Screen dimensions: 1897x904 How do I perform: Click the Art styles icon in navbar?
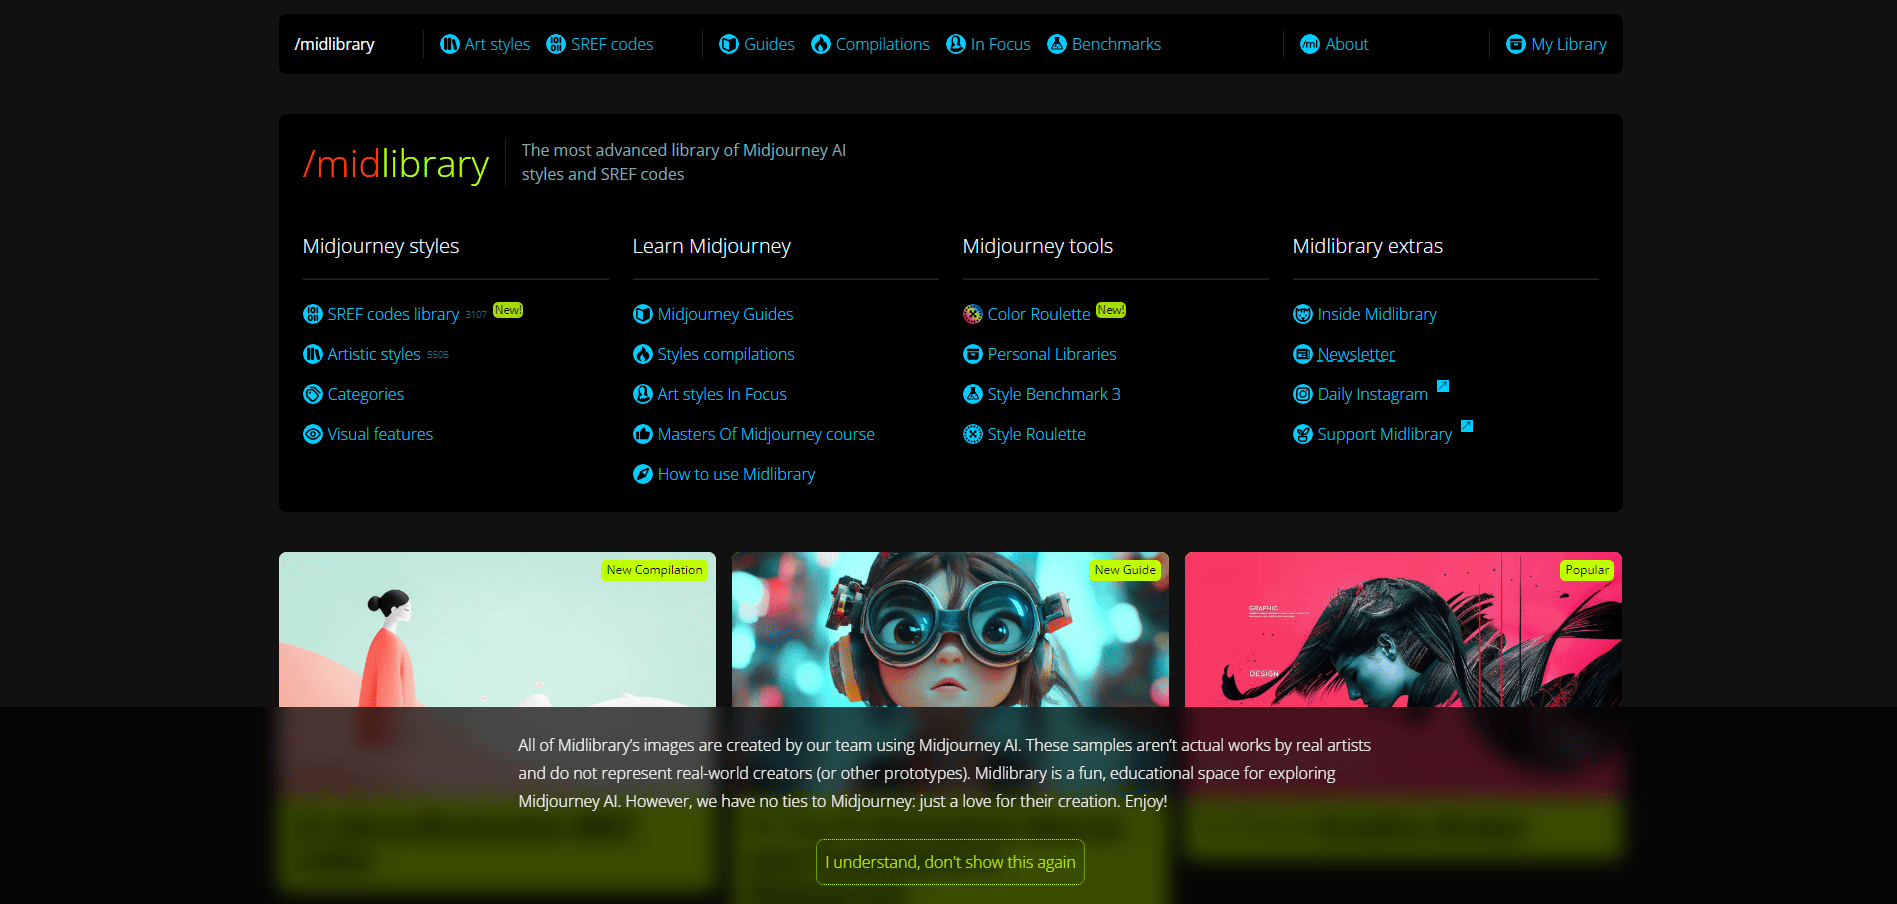[450, 44]
